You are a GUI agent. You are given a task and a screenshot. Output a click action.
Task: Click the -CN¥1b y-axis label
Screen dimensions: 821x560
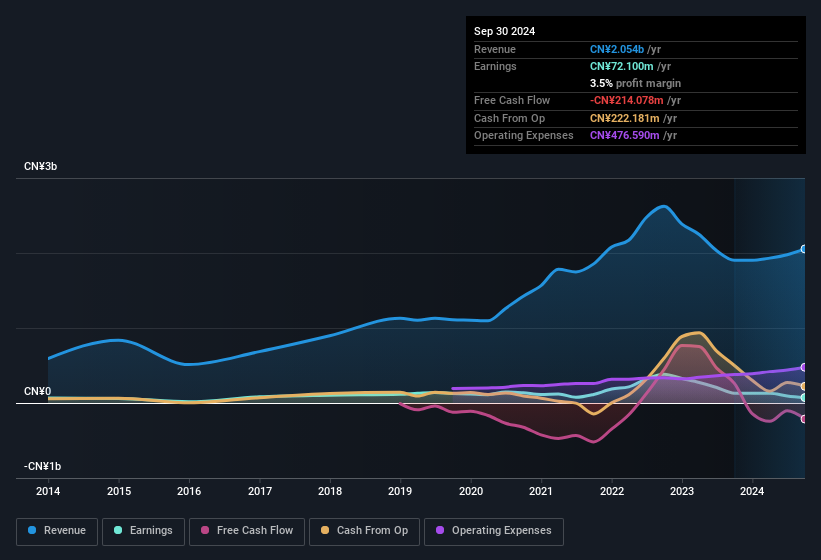click(x=42, y=466)
